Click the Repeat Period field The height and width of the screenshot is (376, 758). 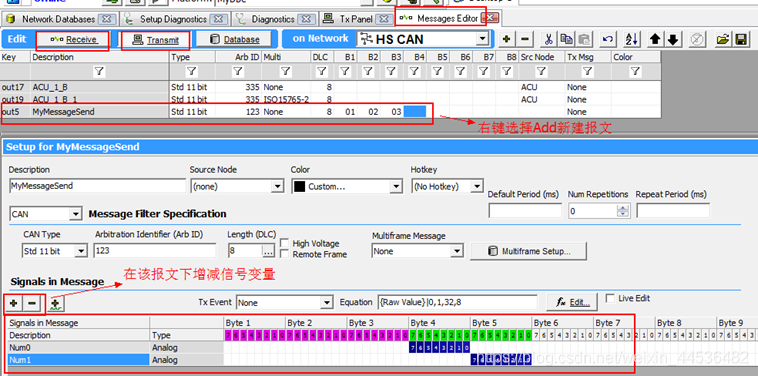click(x=673, y=211)
